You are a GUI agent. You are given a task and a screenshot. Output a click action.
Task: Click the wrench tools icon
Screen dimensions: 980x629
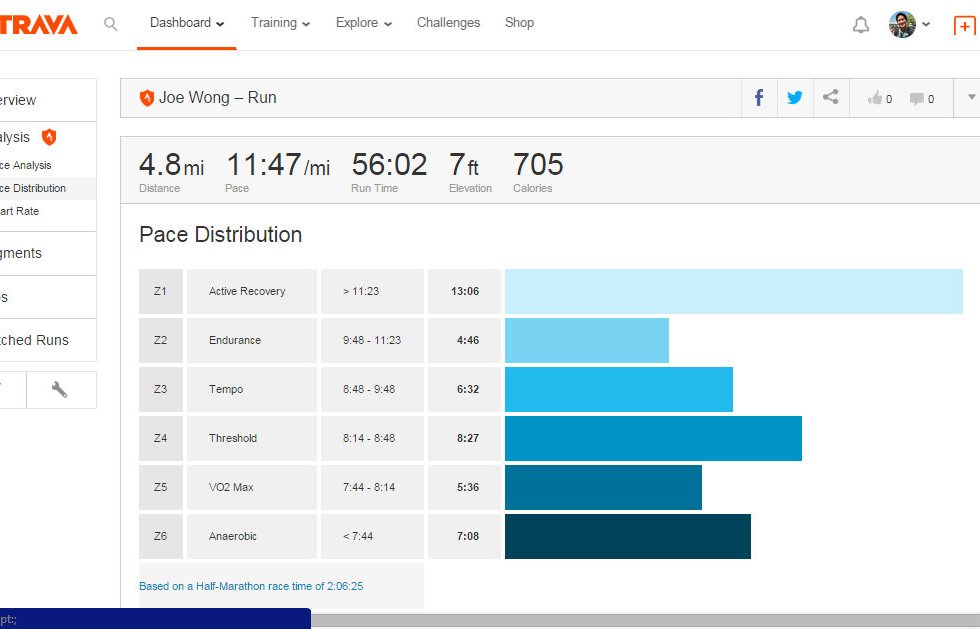tap(60, 390)
